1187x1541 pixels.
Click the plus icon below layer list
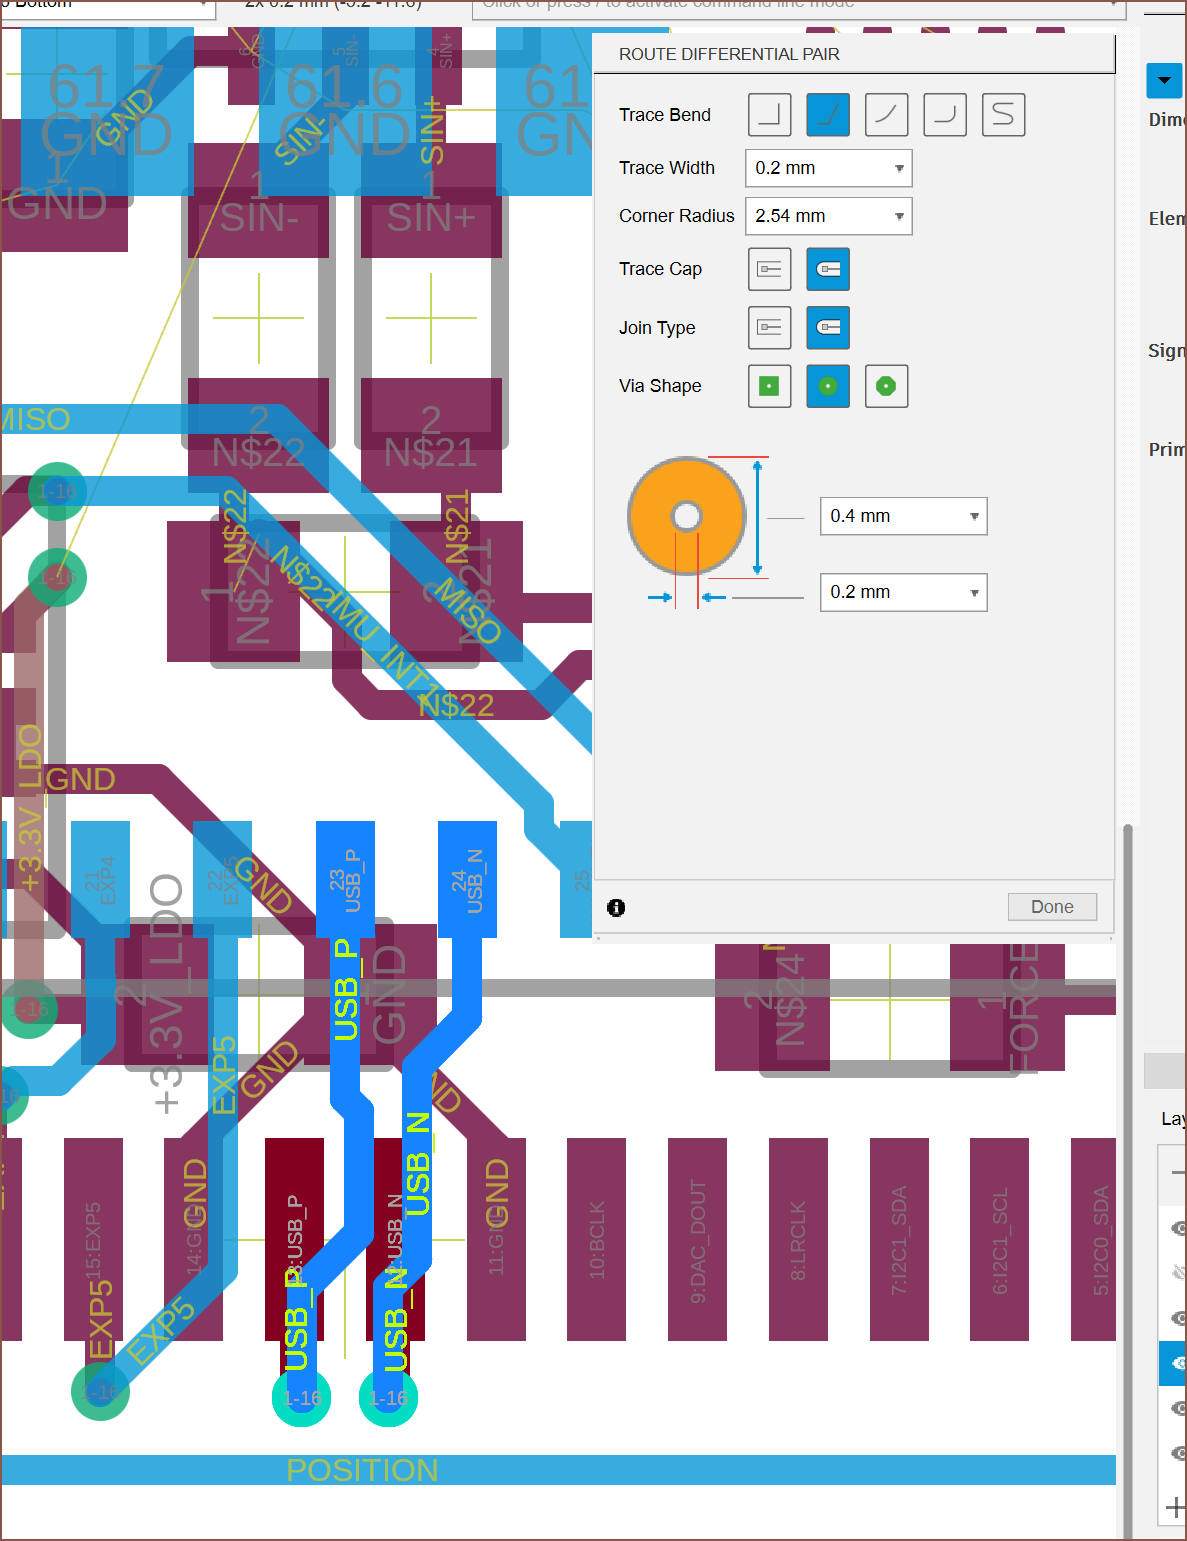coord(1175,1507)
